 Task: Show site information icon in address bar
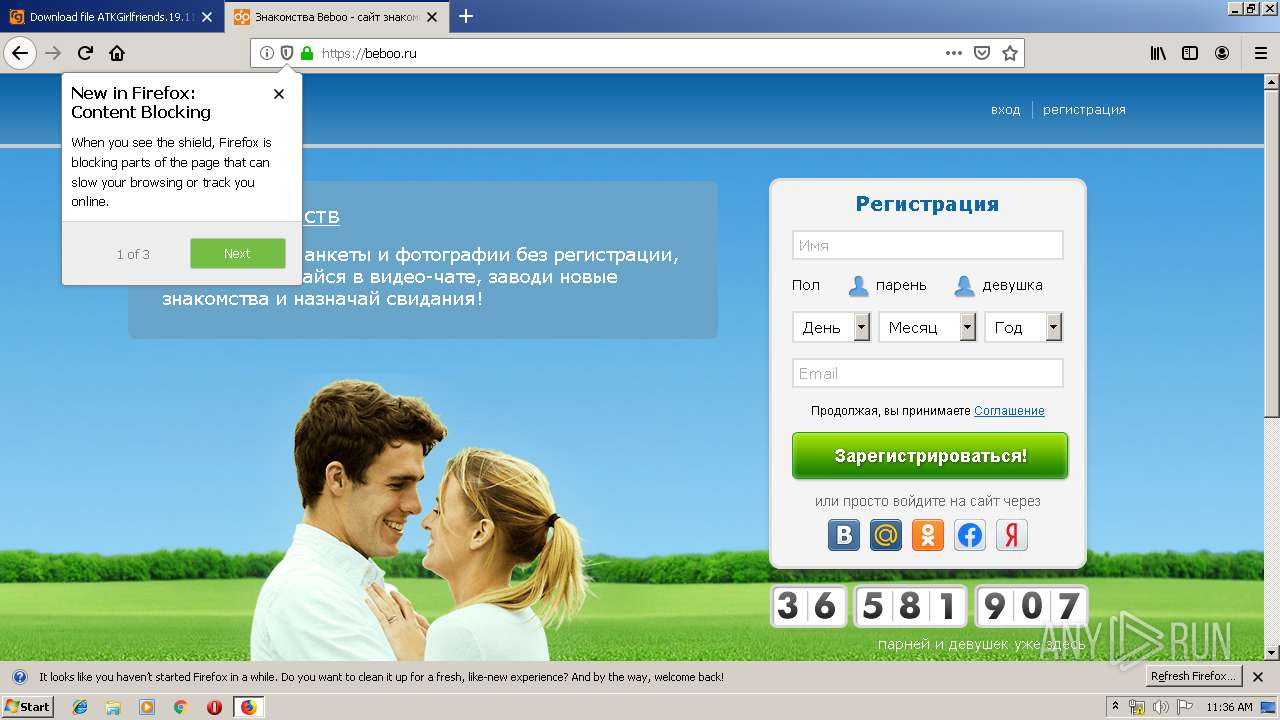(x=266, y=53)
